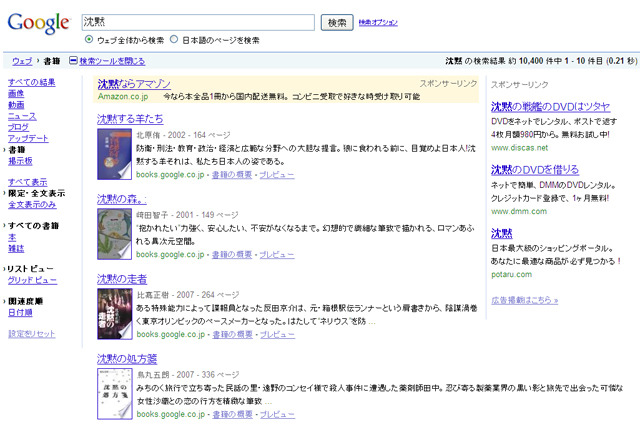Open the 沈黙の走者 result title
This screenshot has height=425, width=640.
tap(122, 279)
